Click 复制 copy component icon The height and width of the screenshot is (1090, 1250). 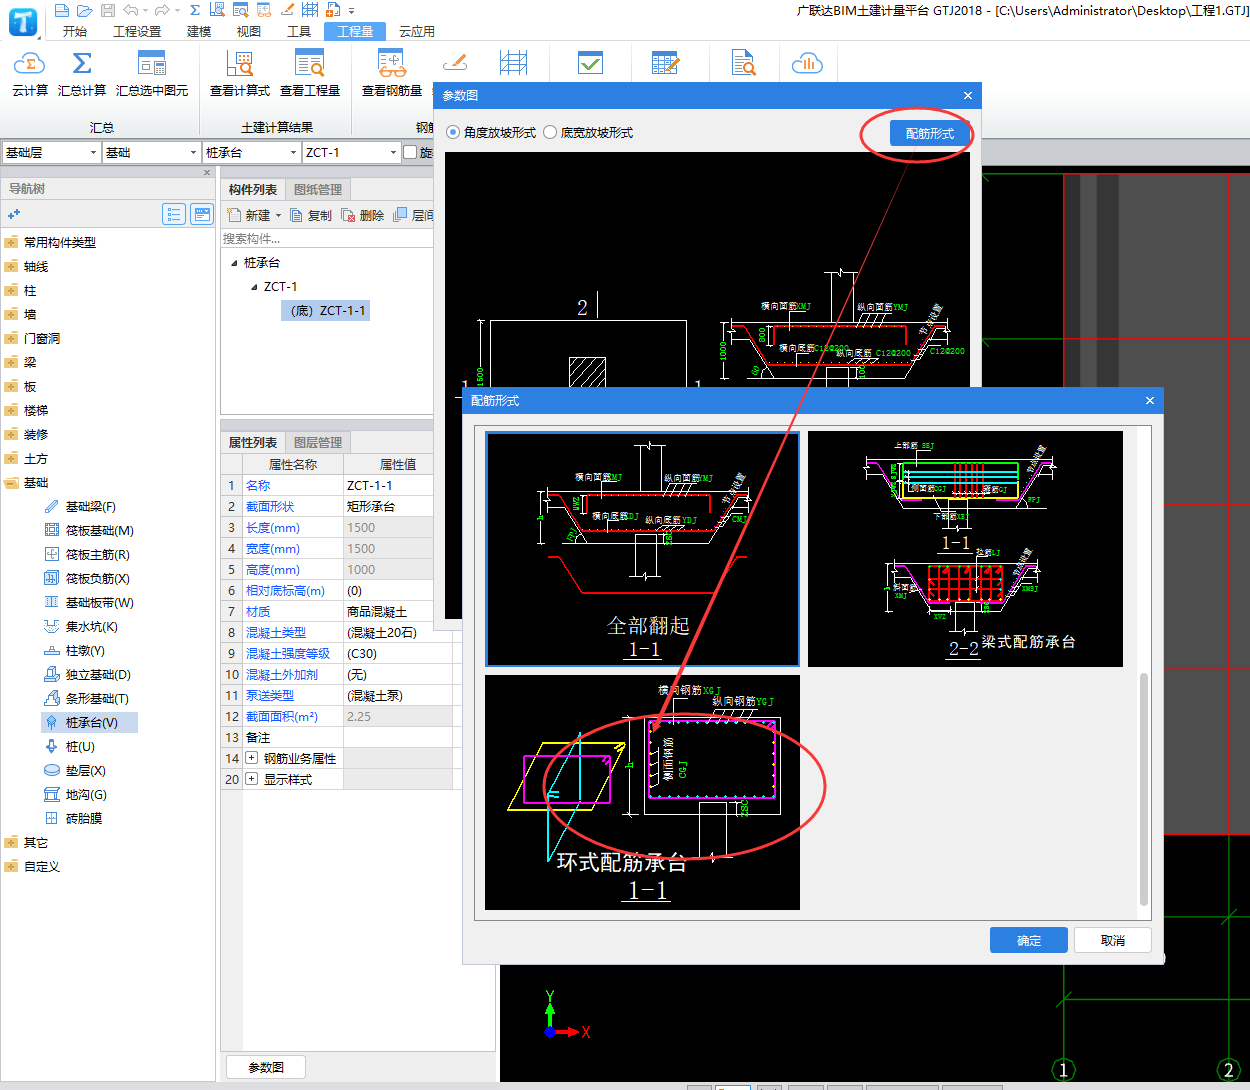pyautogui.click(x=311, y=215)
